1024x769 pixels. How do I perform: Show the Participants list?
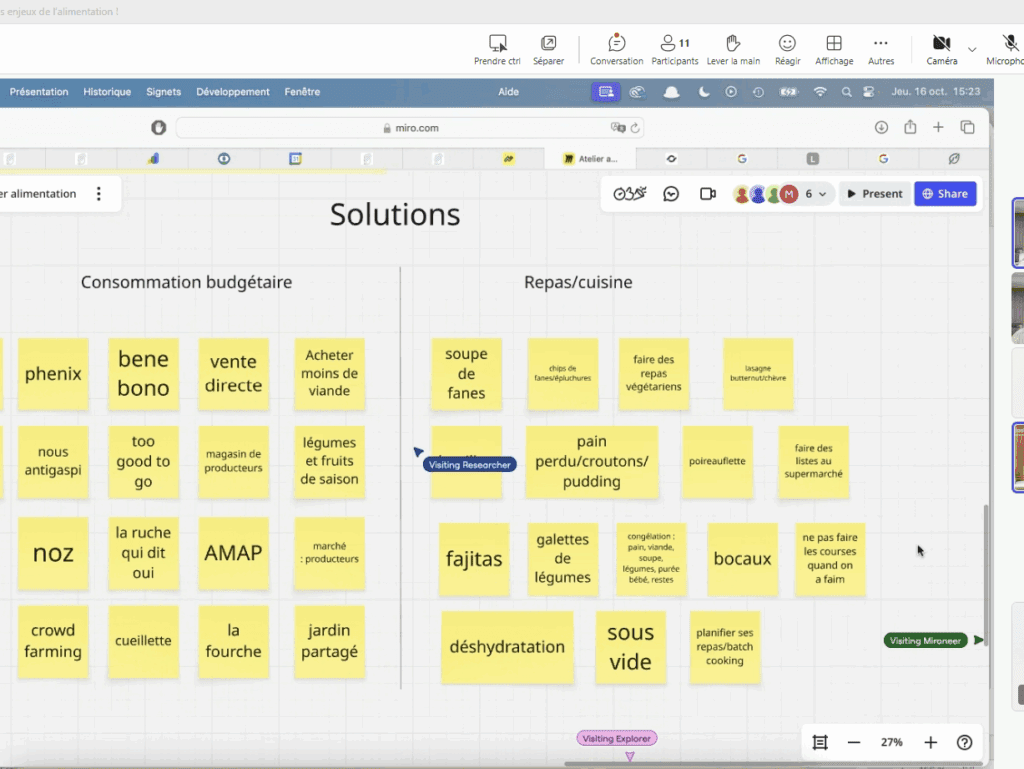click(674, 50)
